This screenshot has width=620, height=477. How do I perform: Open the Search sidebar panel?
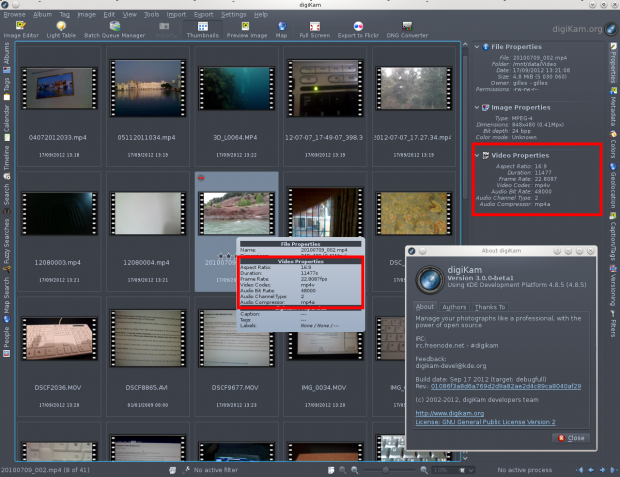pos(7,199)
